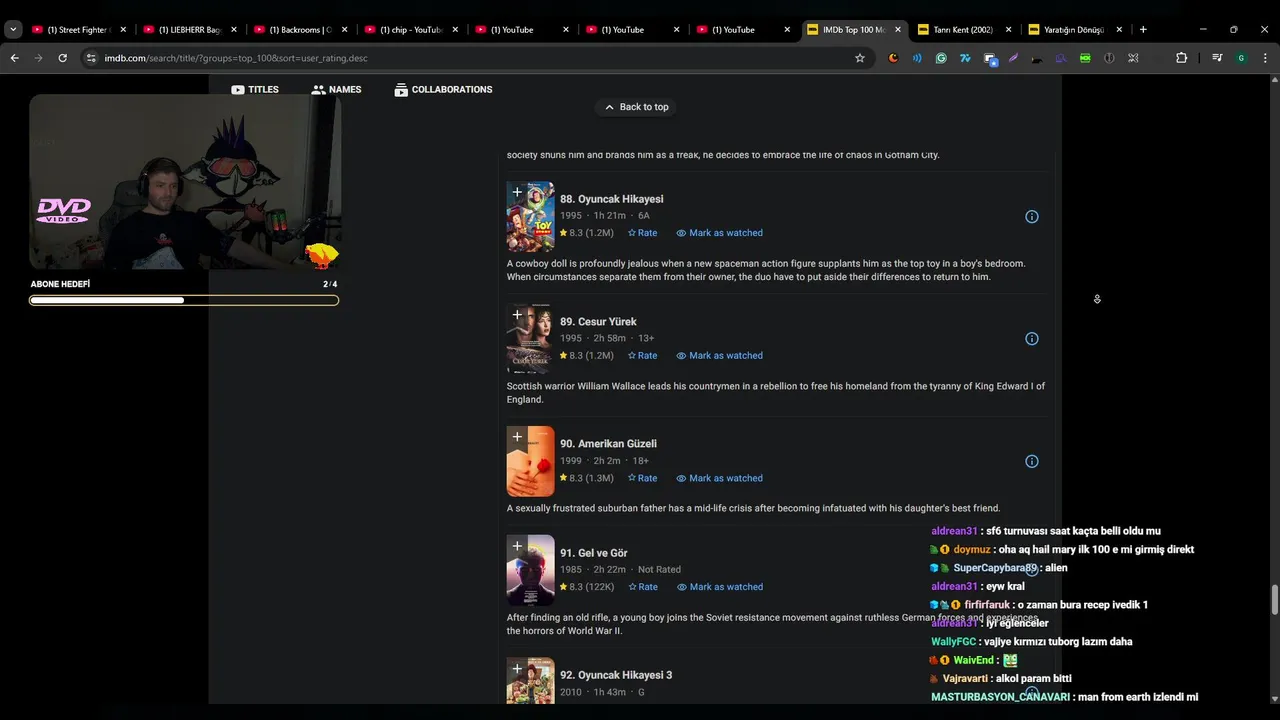Open the green G profile avatar
Image resolution: width=1280 pixels, height=720 pixels.
click(x=1242, y=58)
